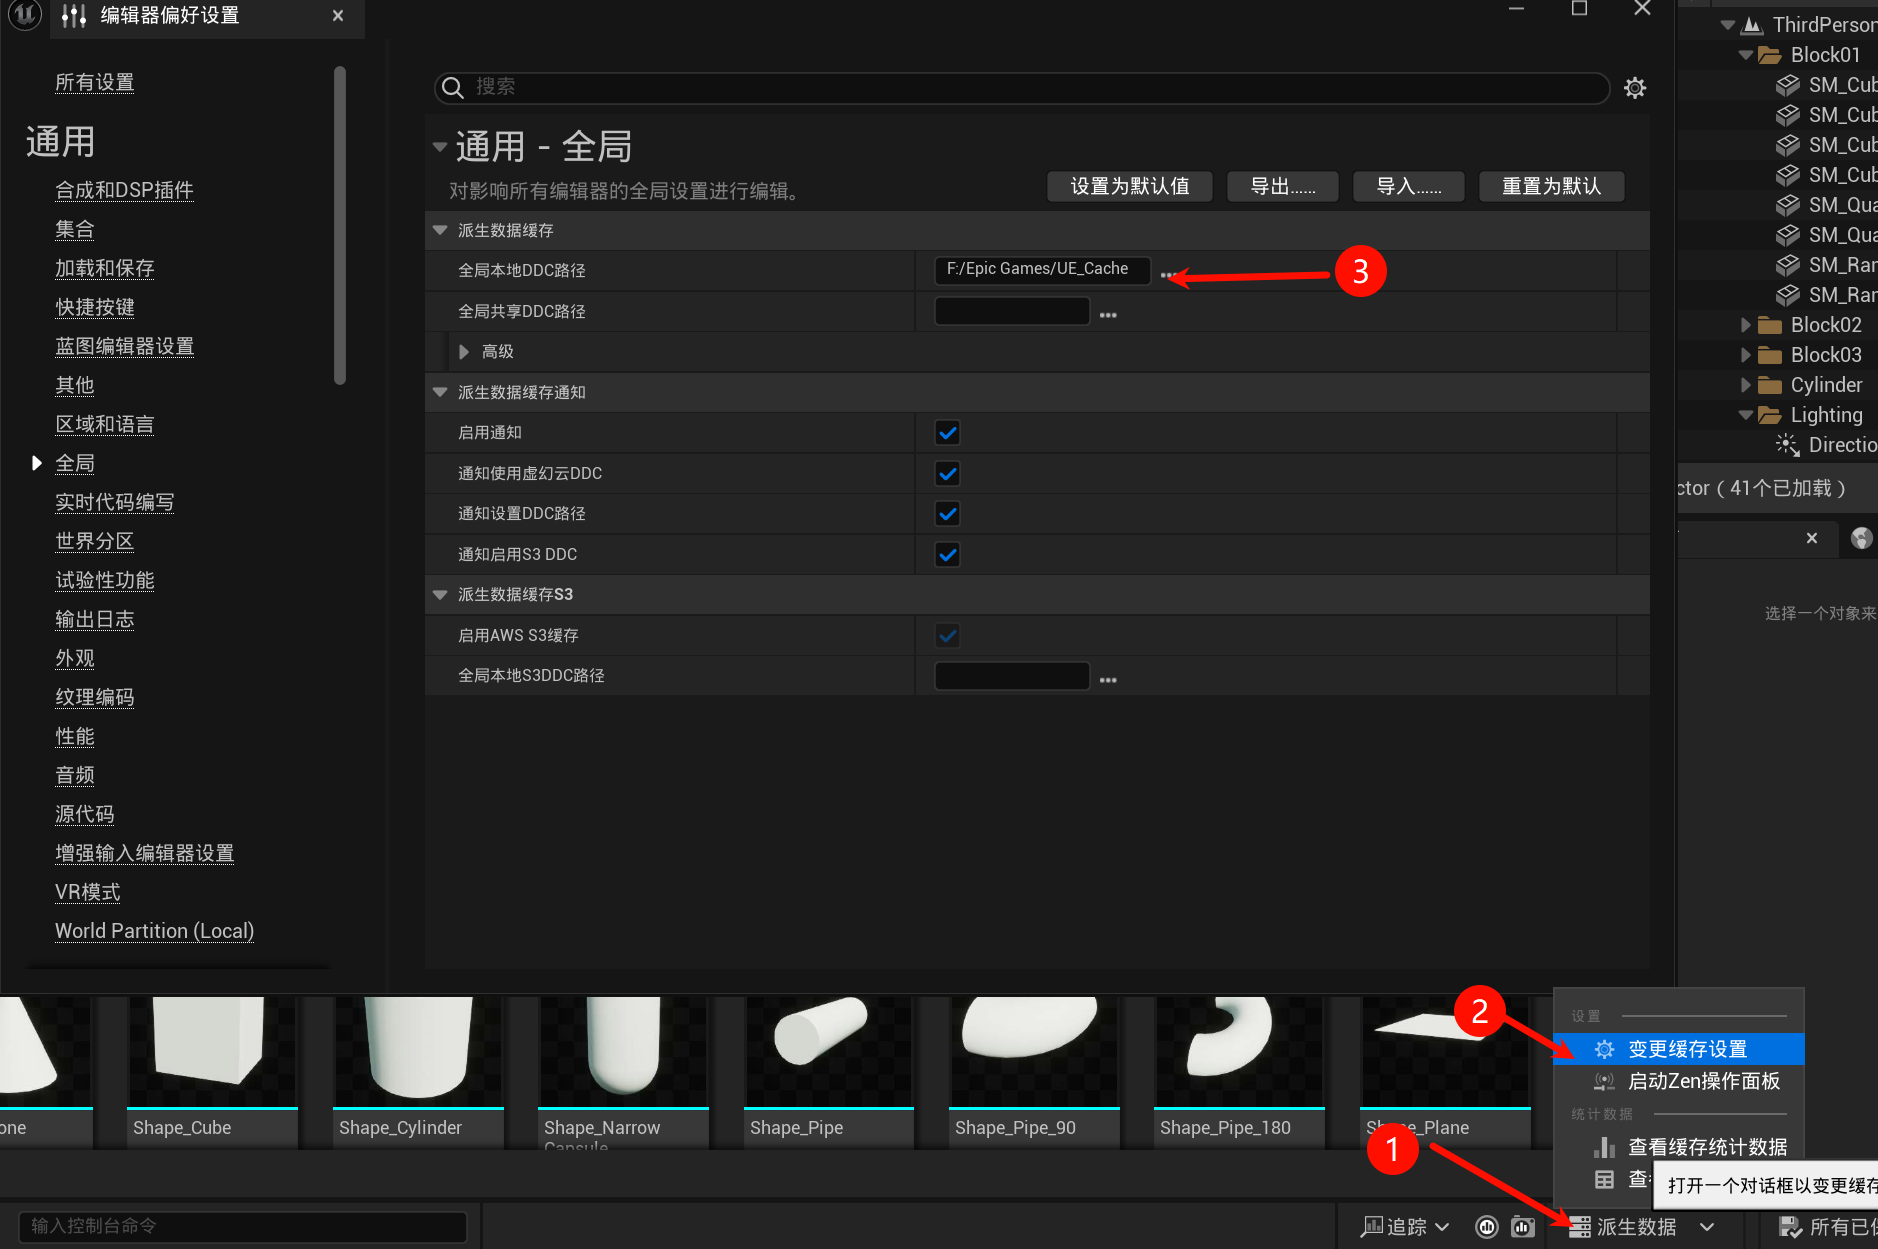Click the 派生数据 icon in the status bar
This screenshot has height=1249, width=1878.
1580,1227
